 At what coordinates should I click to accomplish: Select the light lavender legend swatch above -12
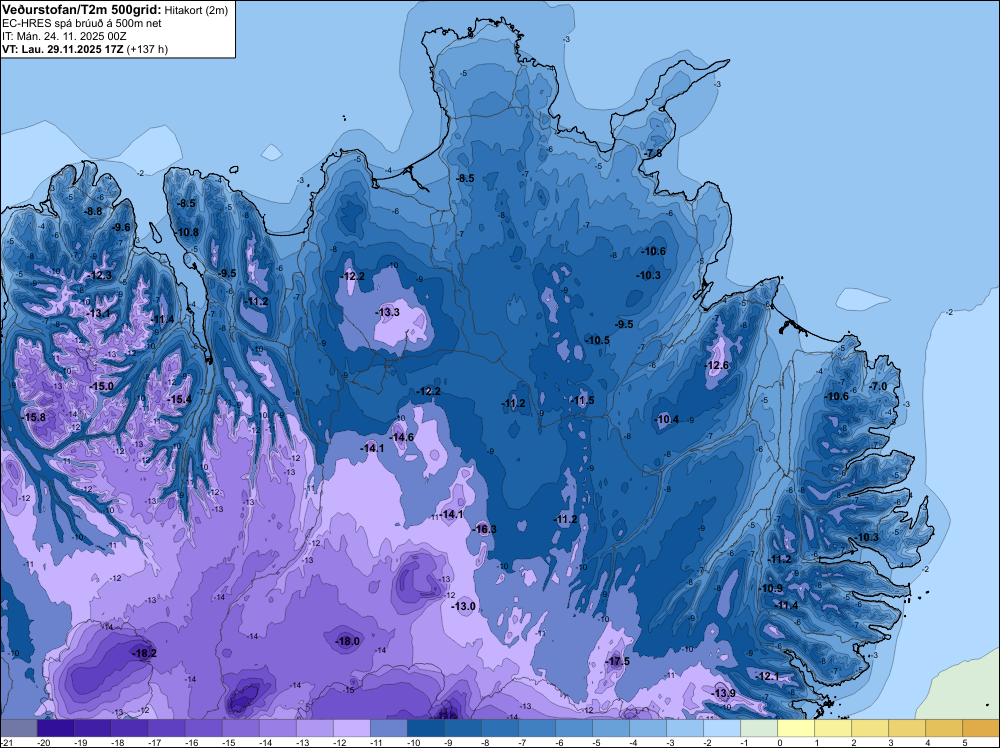pyautogui.click(x=351, y=728)
